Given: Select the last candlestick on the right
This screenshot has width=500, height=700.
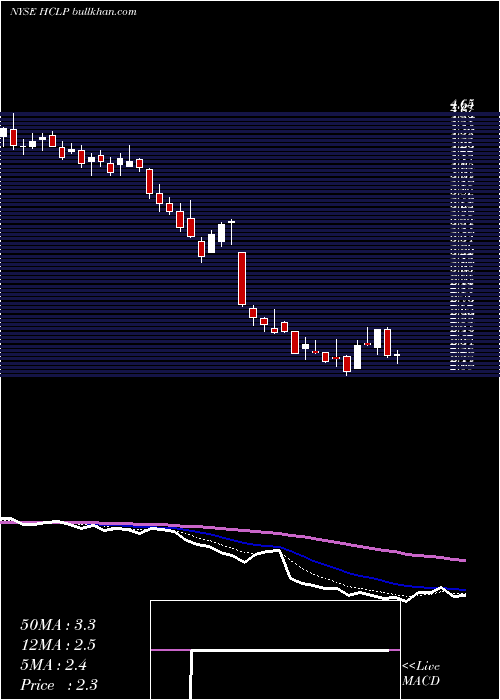Looking at the screenshot, I should click(397, 356).
